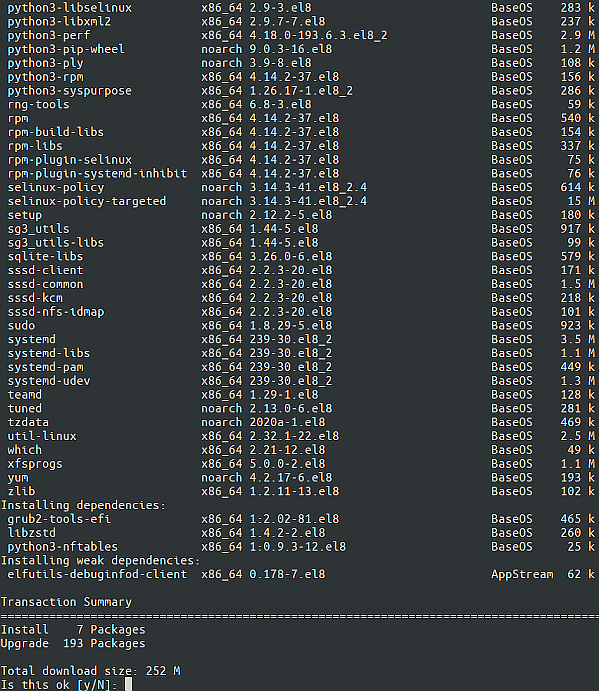Click the systemd-udev package name
The image size is (599, 691).
tap(49, 381)
